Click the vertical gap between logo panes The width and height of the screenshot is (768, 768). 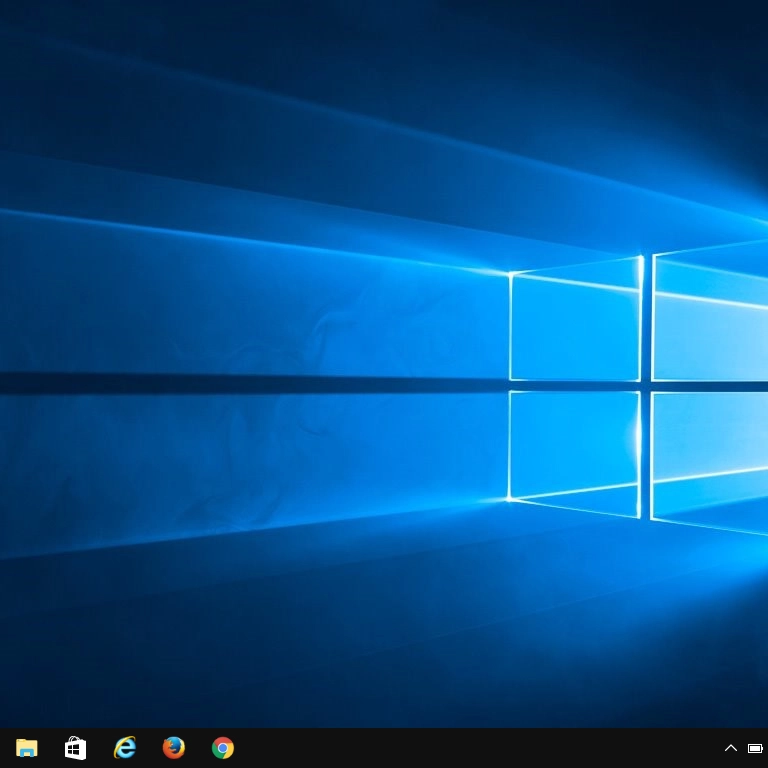coord(646,320)
